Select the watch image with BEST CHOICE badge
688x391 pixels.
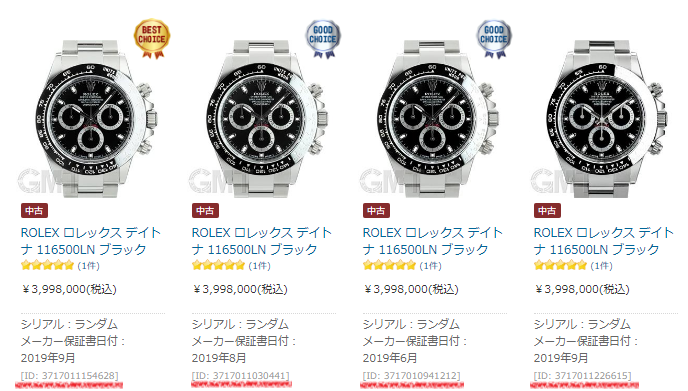(x=93, y=118)
